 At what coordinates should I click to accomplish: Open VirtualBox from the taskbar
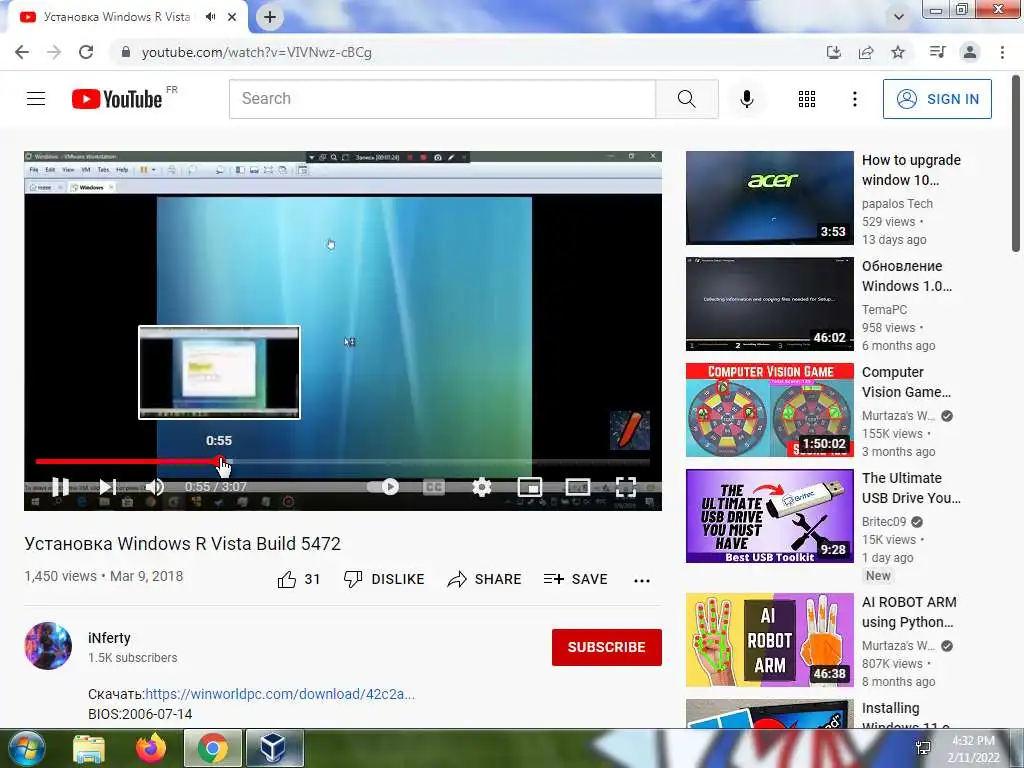click(273, 749)
